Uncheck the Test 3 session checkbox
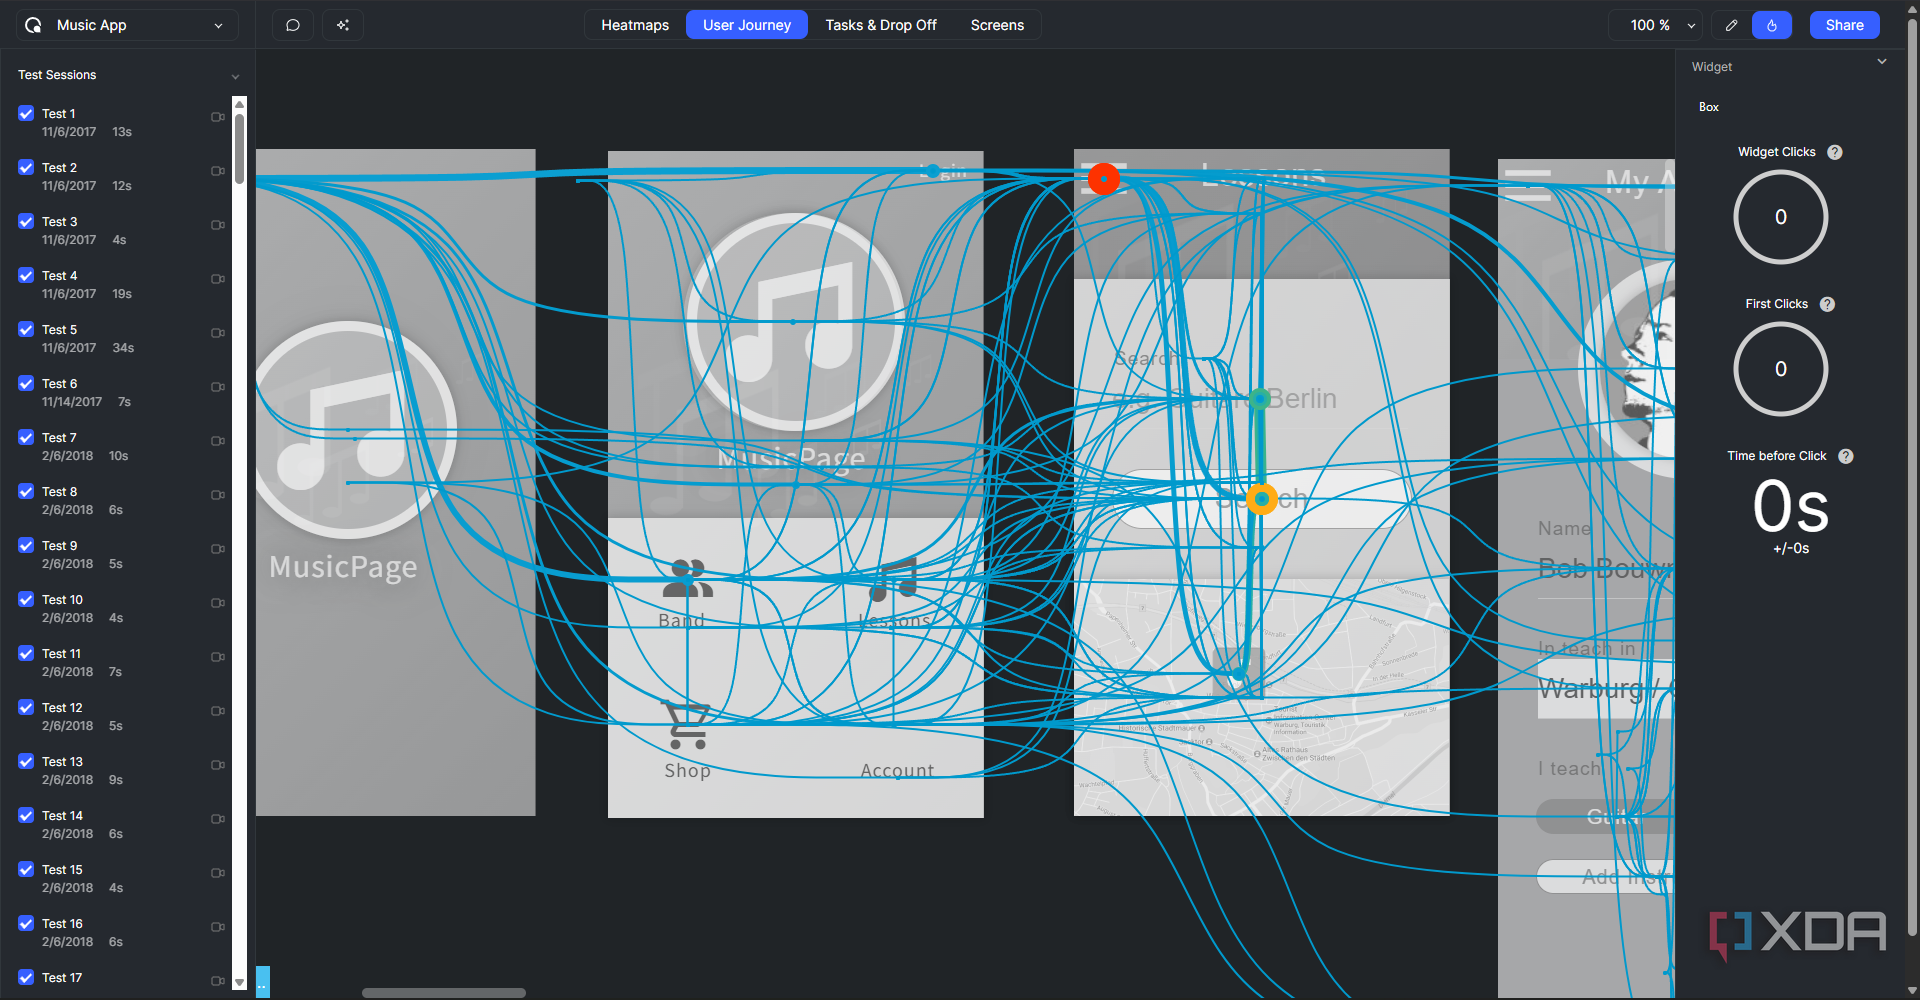1920x1000 pixels. pyautogui.click(x=26, y=221)
